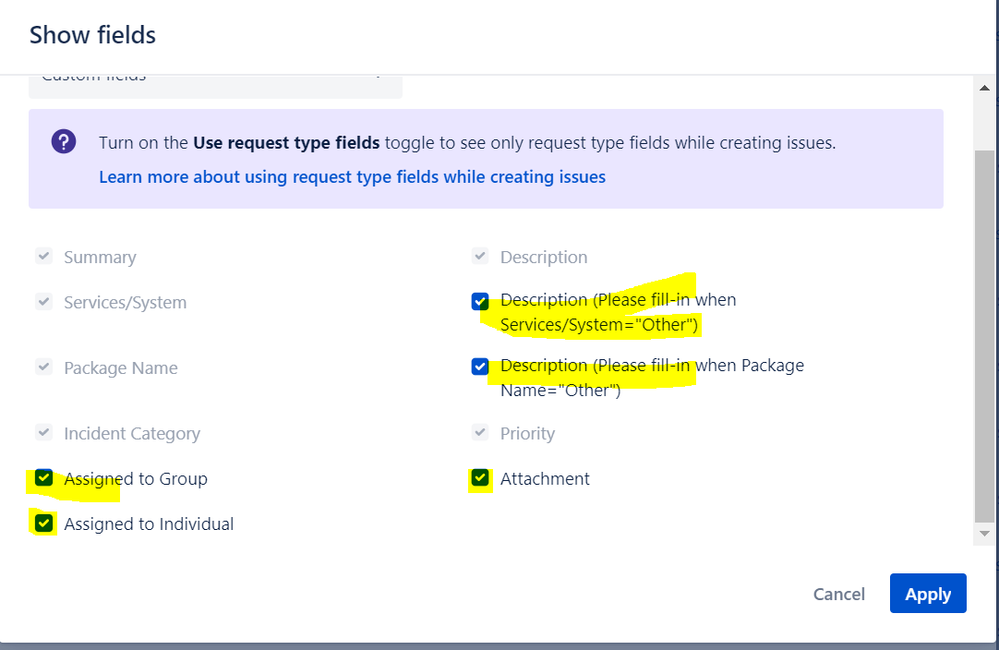
Task: Click the Incident Category label
Action: click(132, 433)
